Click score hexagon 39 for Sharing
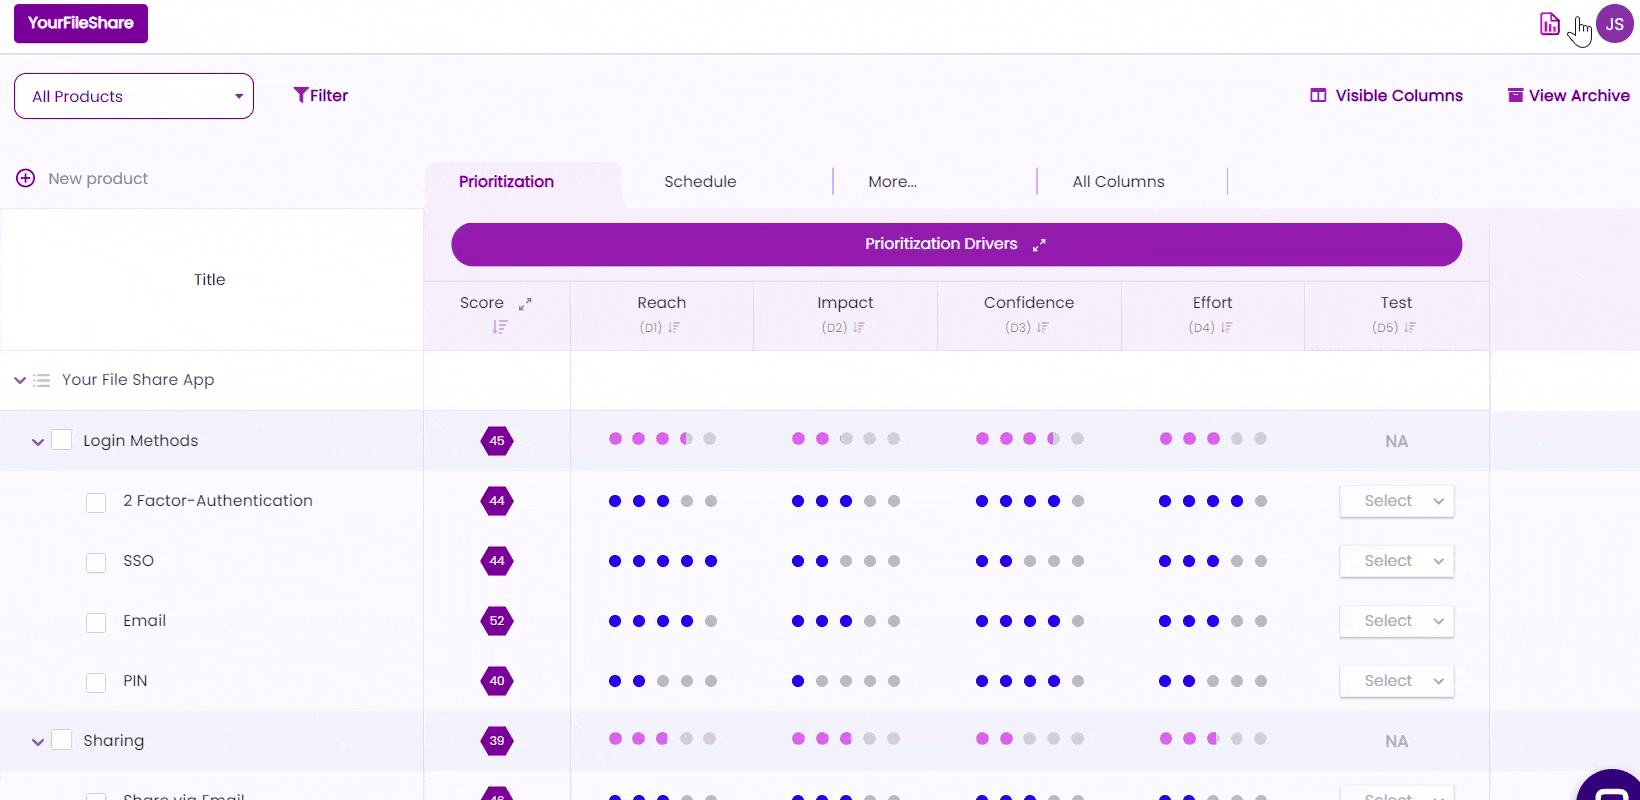 (497, 741)
